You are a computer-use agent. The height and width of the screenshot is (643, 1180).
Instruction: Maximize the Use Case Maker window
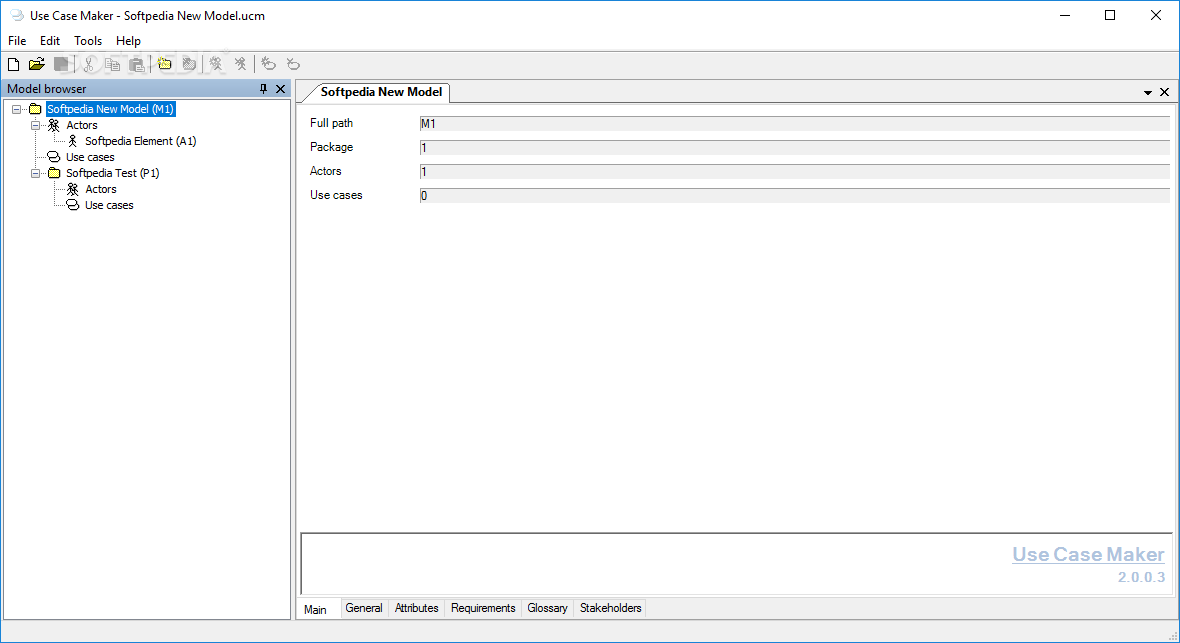1110,15
